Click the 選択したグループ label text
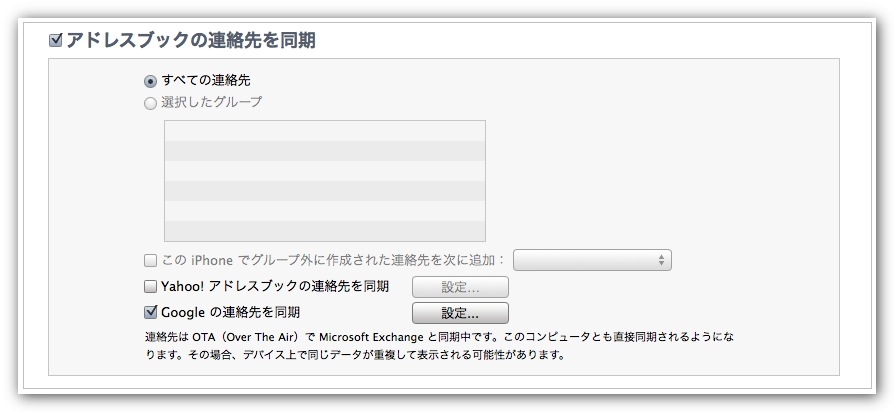Screen dimensions: 894x412 click(x=211, y=102)
